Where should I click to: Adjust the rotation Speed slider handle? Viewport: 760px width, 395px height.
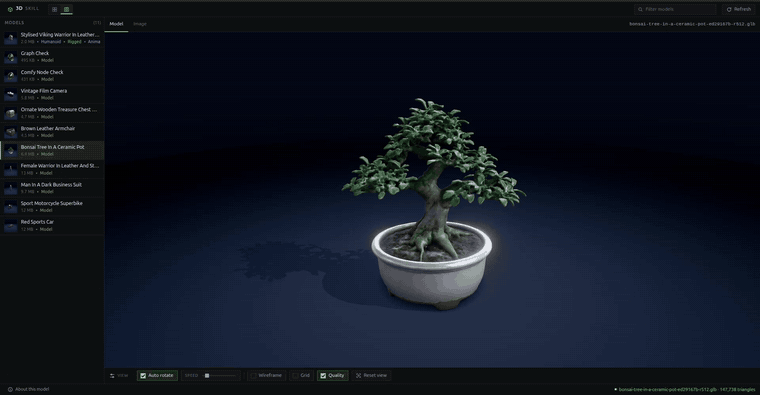(x=207, y=376)
